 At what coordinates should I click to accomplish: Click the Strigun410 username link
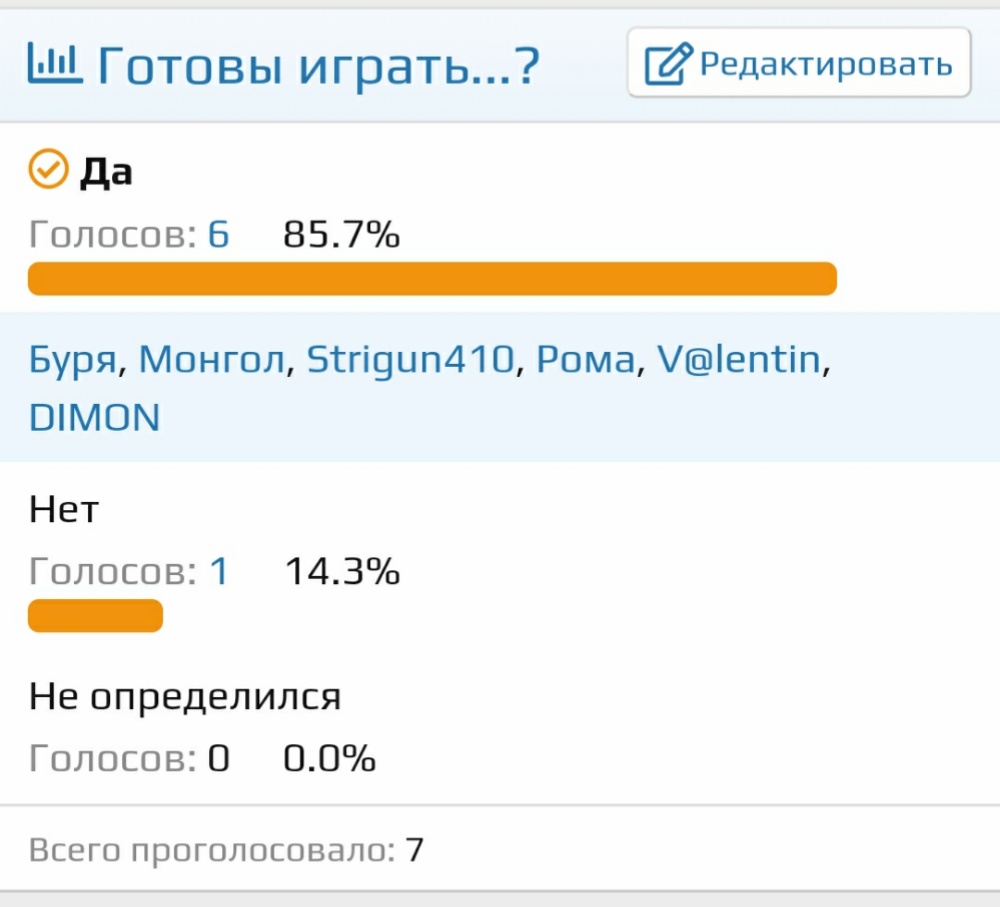410,359
